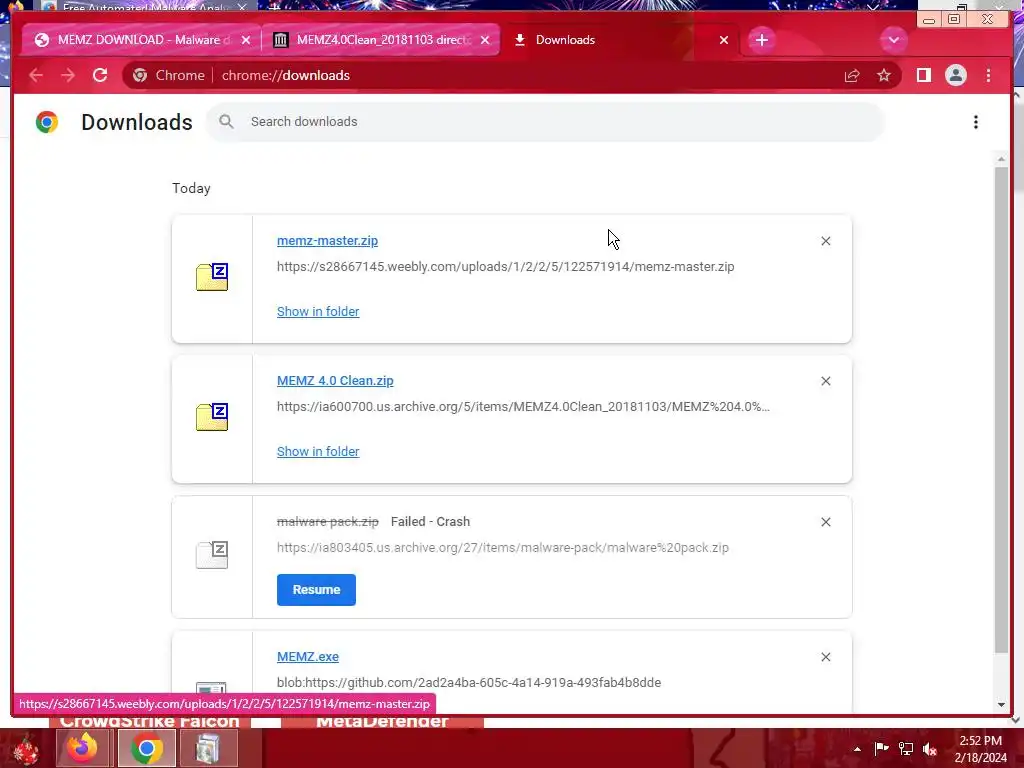Click the memz-master.zip file icon
This screenshot has height=768, width=1024.
pyautogui.click(x=212, y=277)
